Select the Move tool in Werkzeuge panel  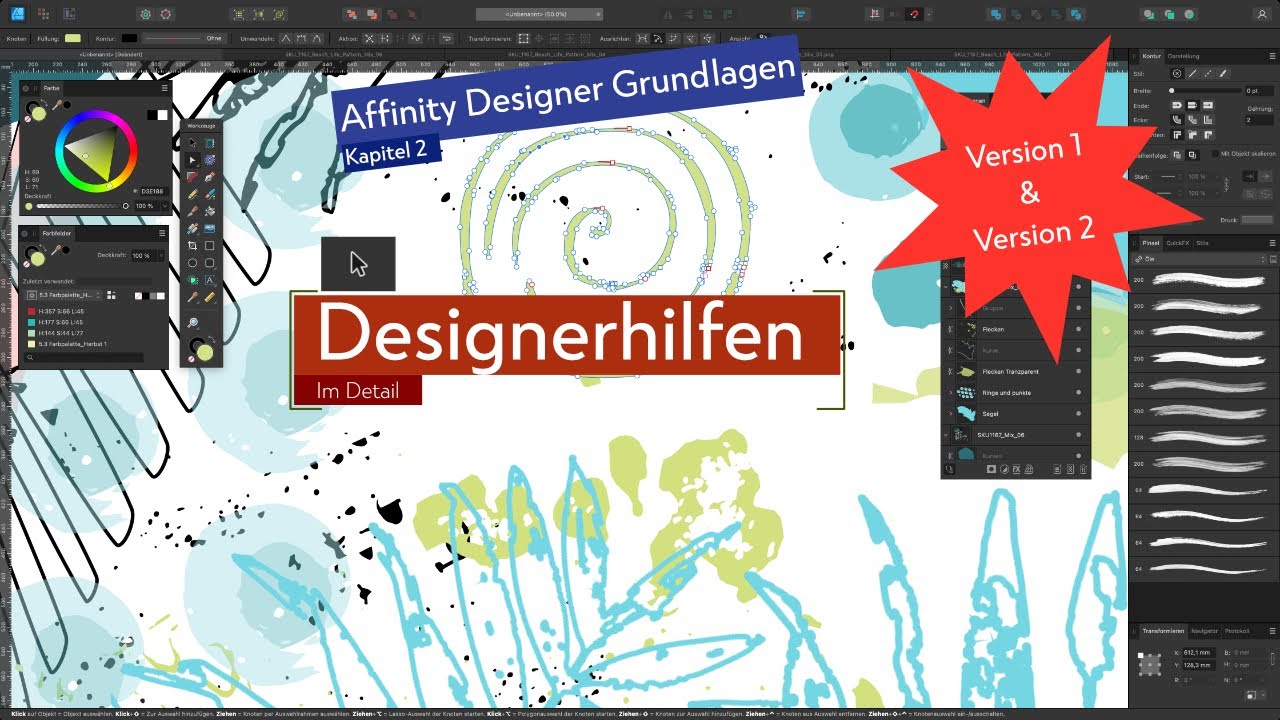(x=192, y=143)
